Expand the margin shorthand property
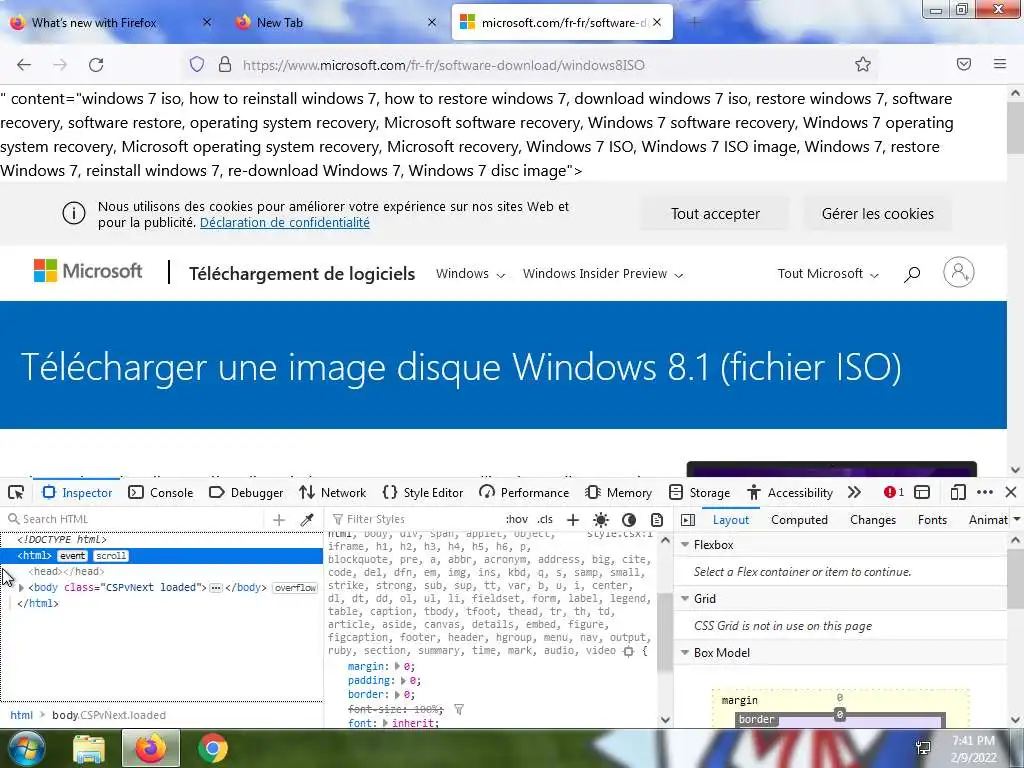Image resolution: width=1024 pixels, height=768 pixels. (x=397, y=667)
